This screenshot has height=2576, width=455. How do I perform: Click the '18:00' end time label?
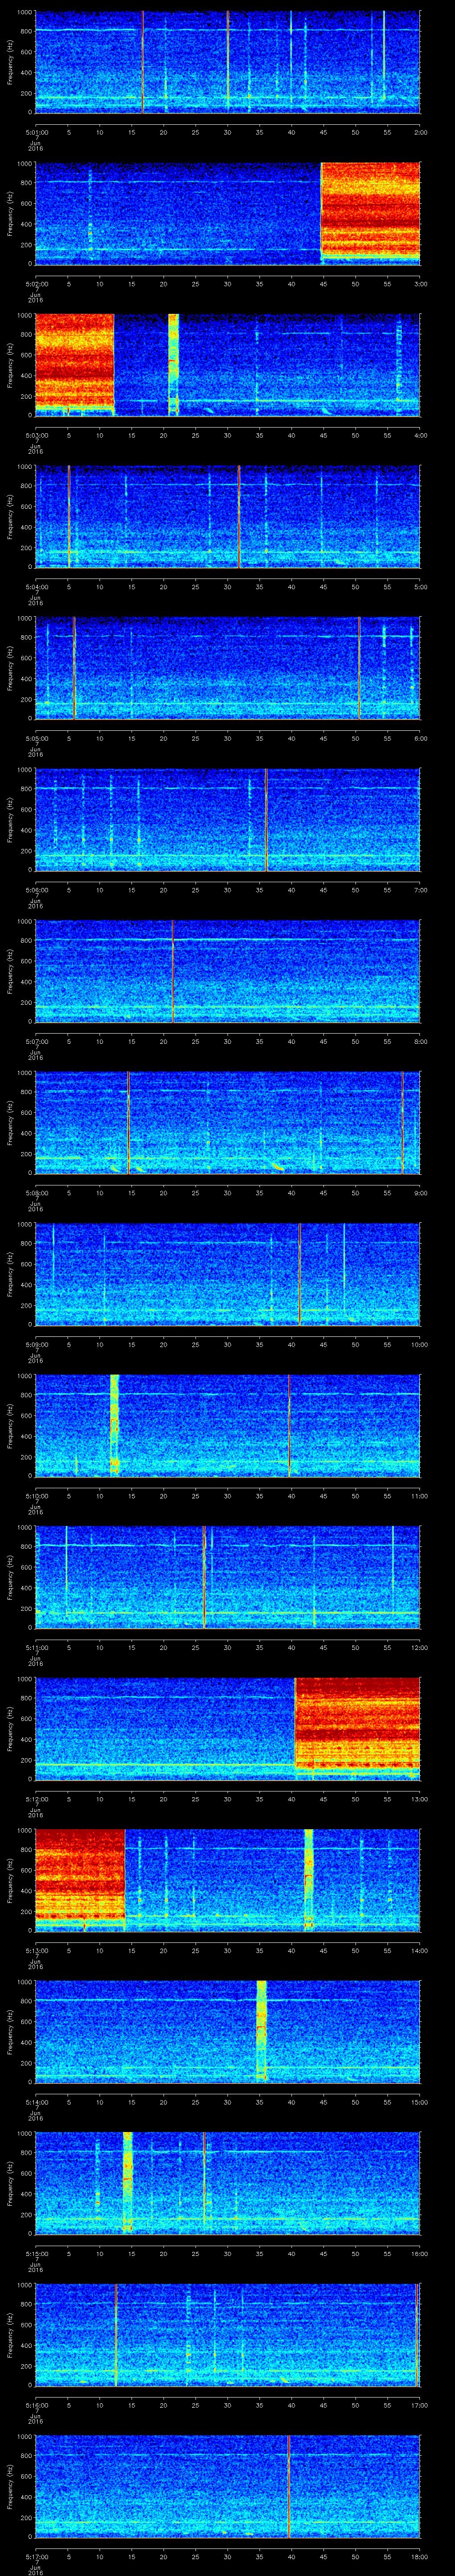coord(420,2556)
